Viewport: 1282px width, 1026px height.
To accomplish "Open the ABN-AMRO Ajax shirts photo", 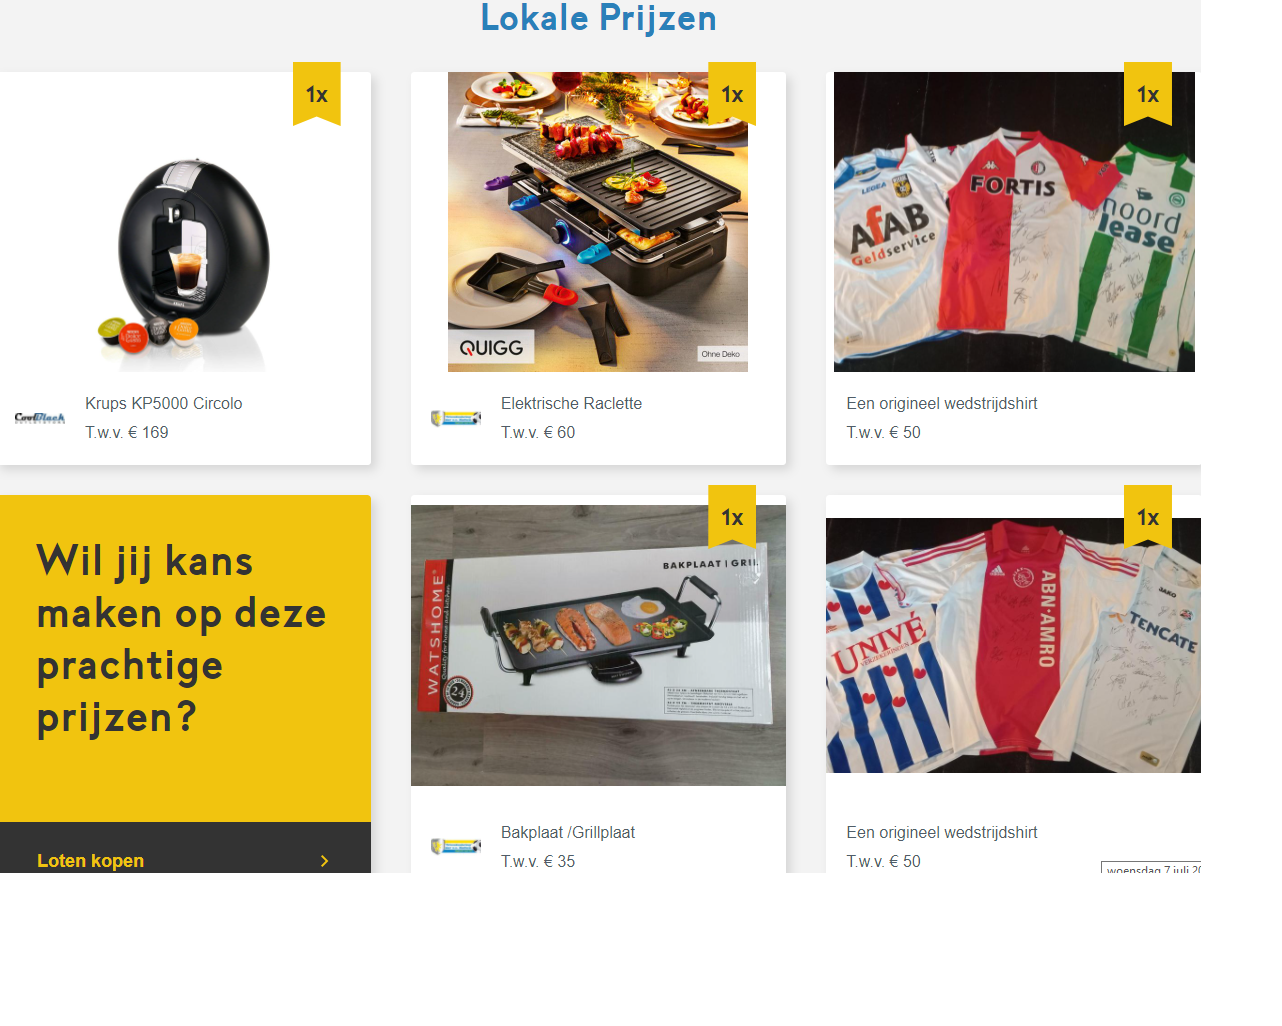I will 1013,645.
